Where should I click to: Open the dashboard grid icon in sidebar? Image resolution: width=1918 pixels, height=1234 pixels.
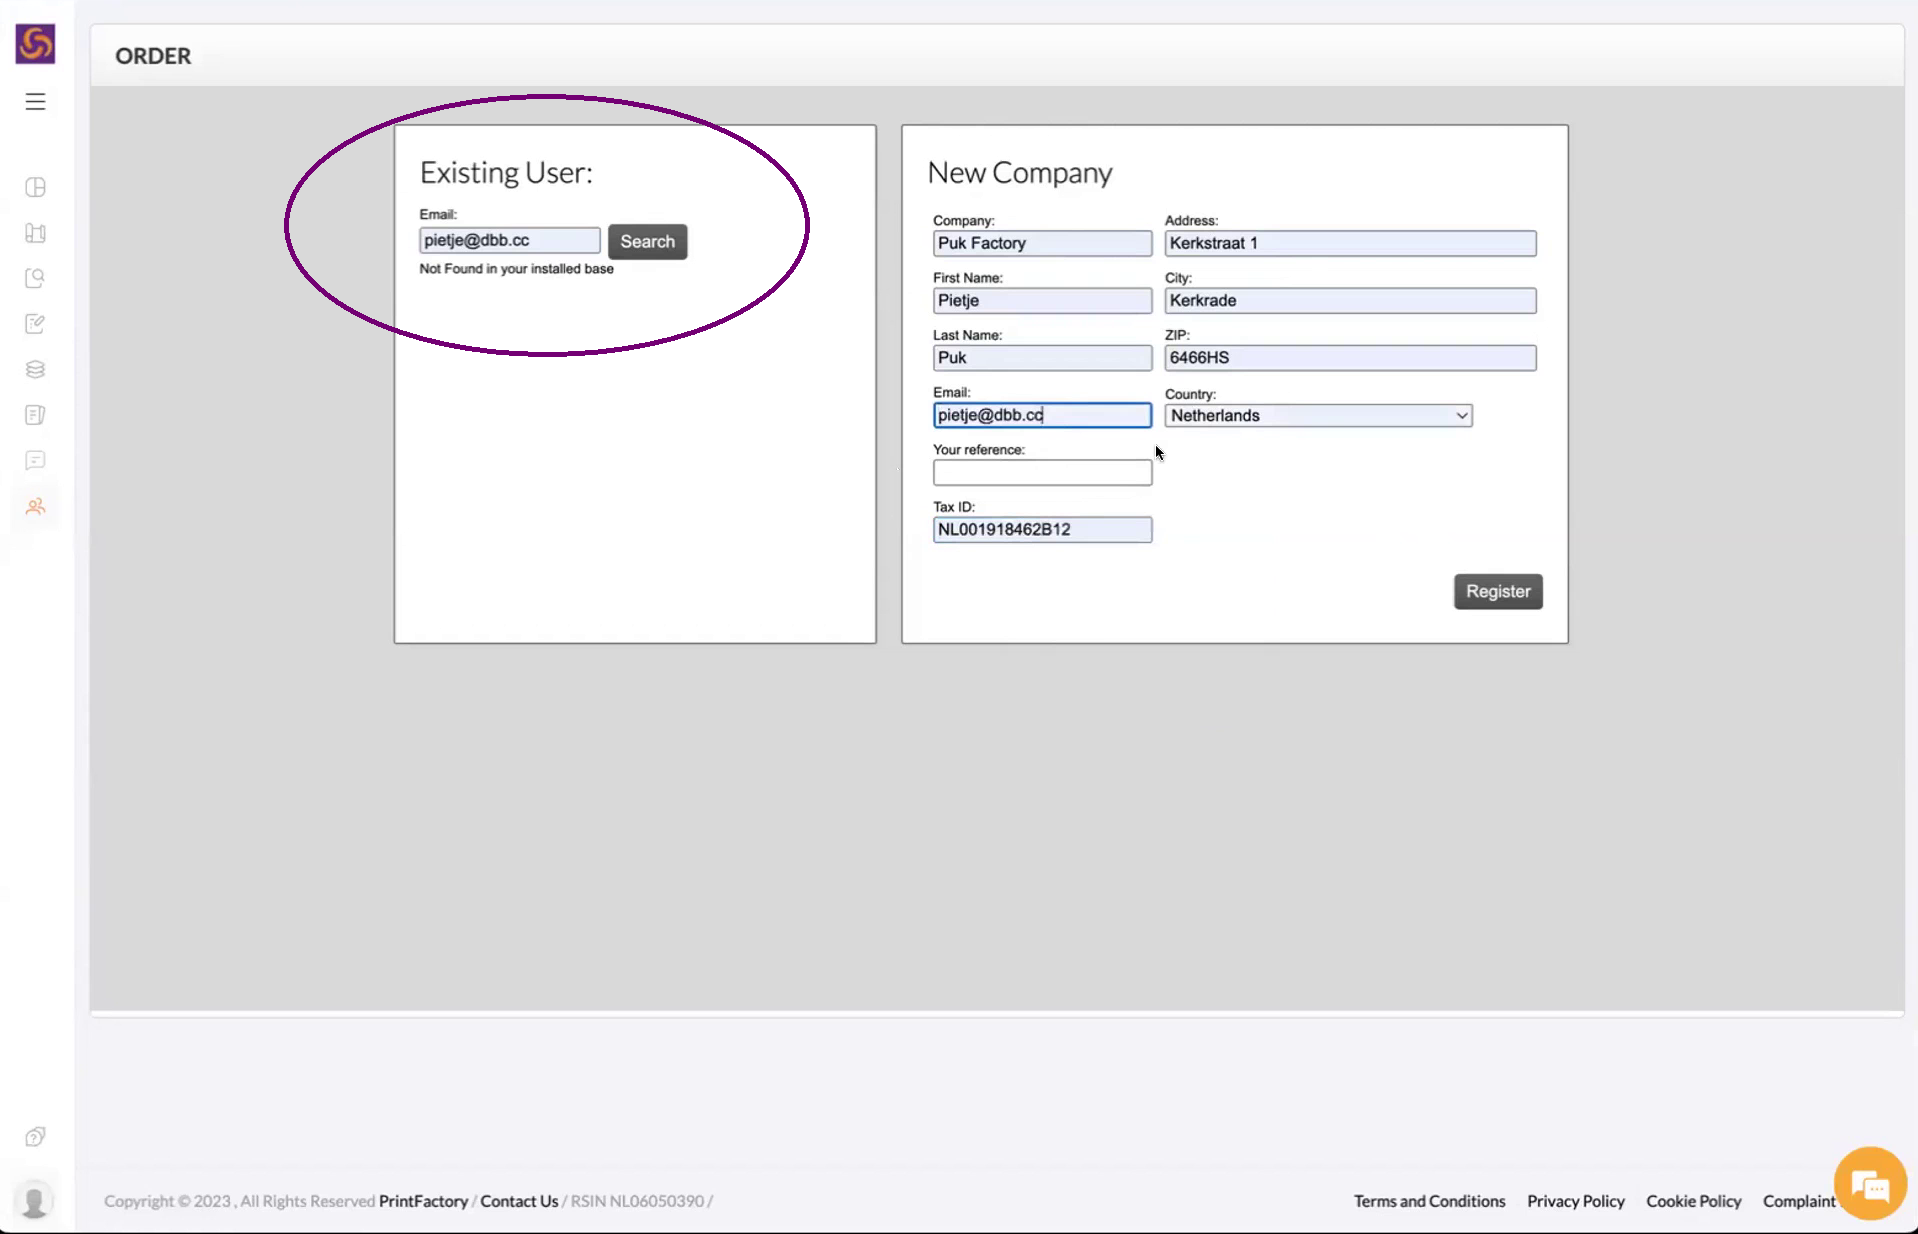pyautogui.click(x=35, y=187)
